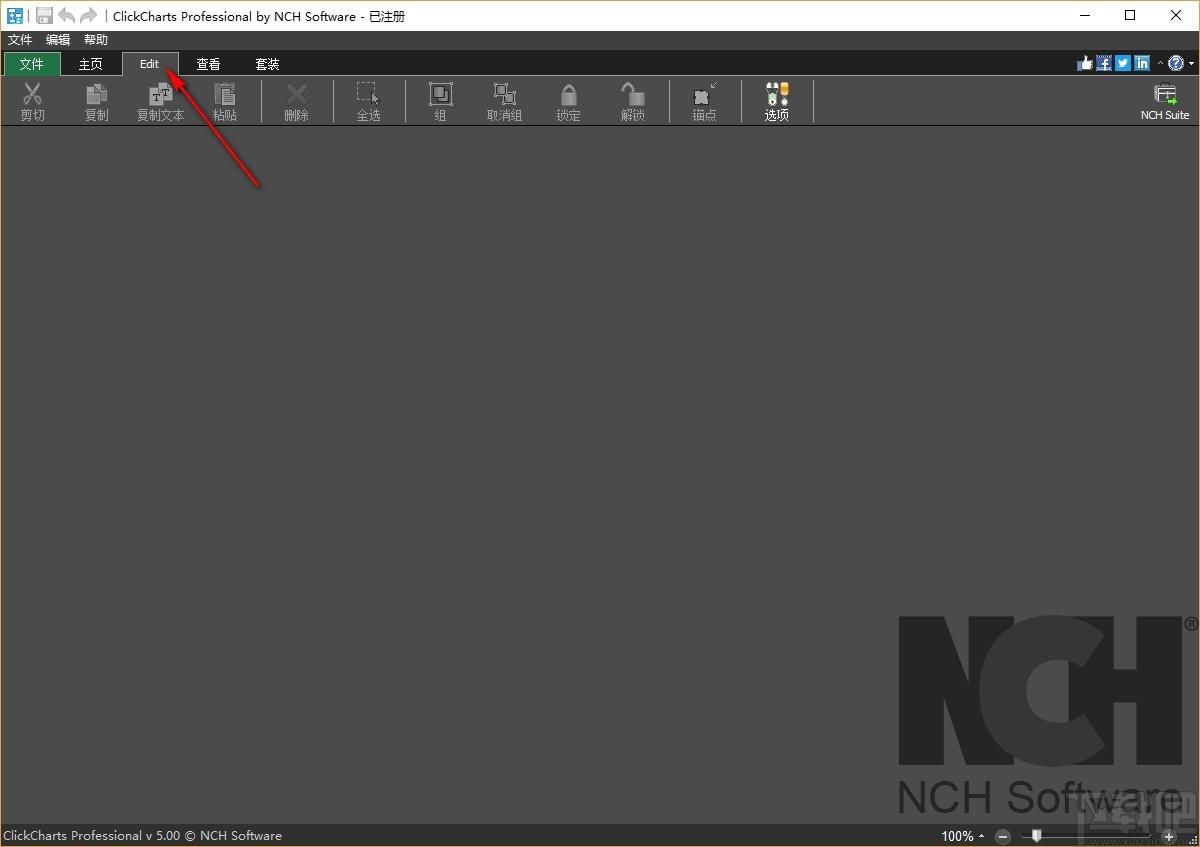This screenshot has height=847, width=1200.
Task: Switch to the 套装 ribbon tab
Action: [267, 64]
